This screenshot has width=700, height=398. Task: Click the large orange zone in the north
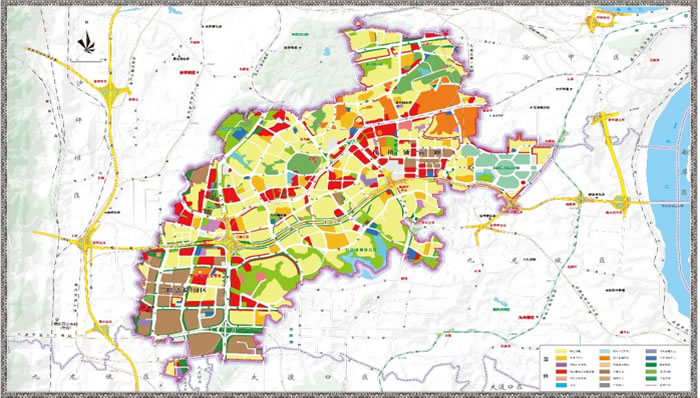pyautogui.click(x=436, y=99)
